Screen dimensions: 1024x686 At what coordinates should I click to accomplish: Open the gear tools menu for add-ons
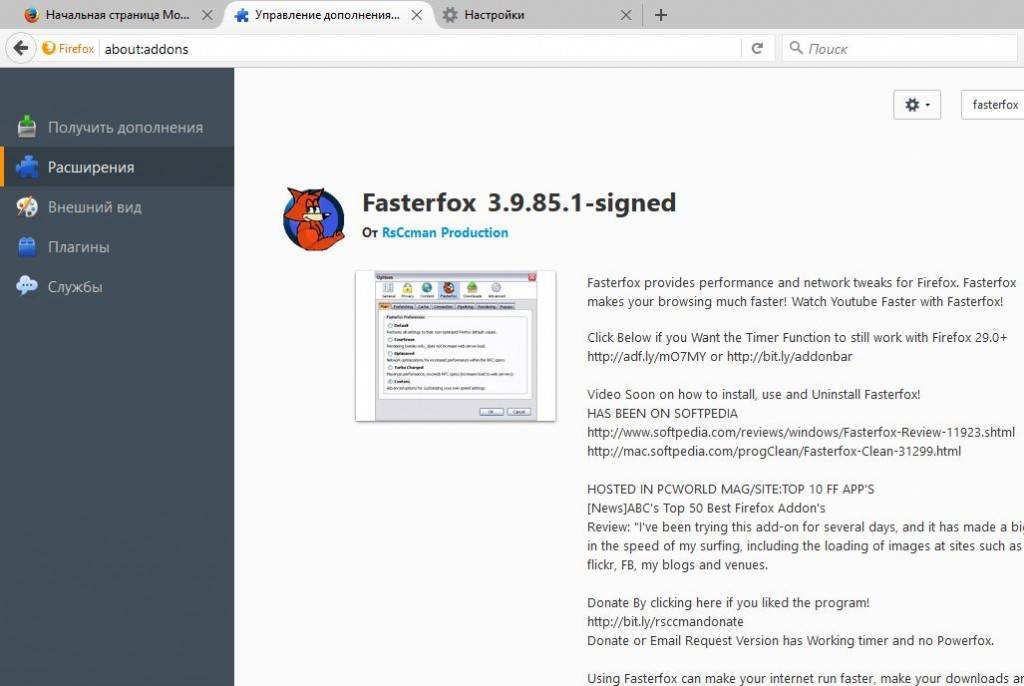pos(917,105)
